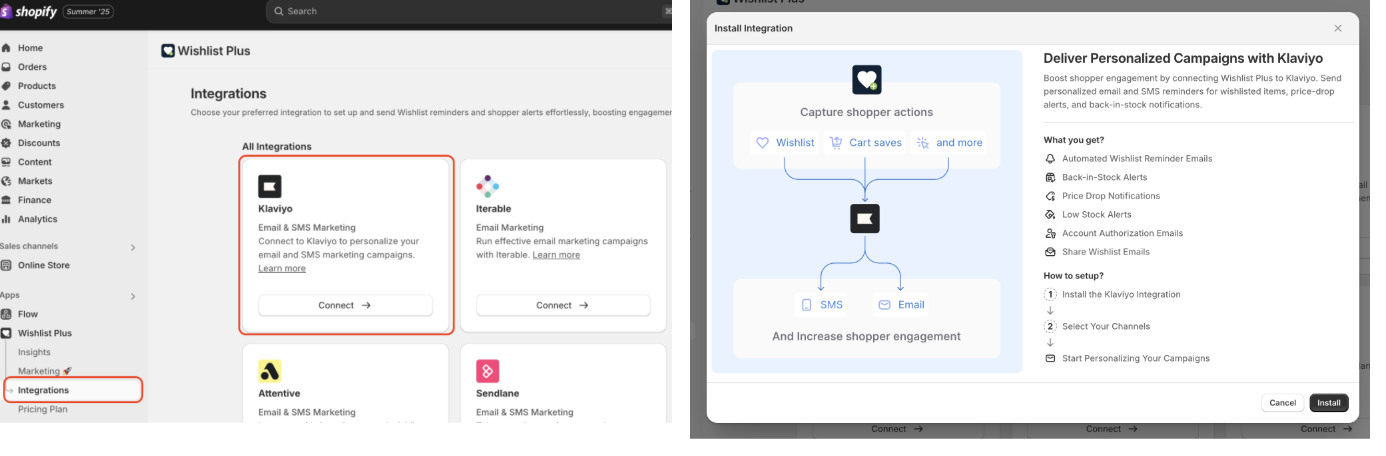Expand the Apps section chevron
This screenshot has width=1386, height=456.
[133, 296]
